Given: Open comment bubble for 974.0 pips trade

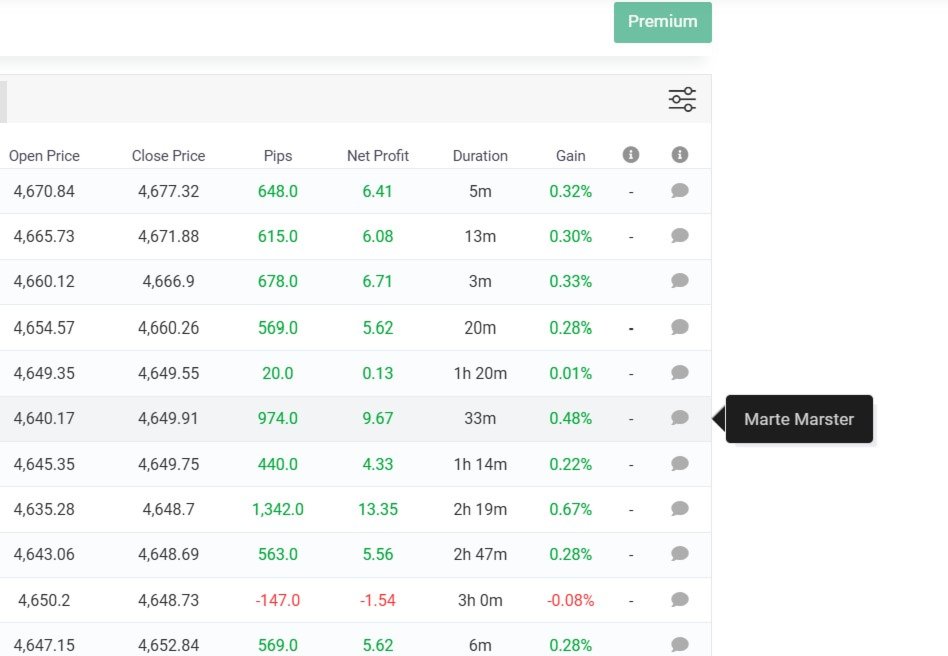Looking at the screenshot, I should point(680,418).
